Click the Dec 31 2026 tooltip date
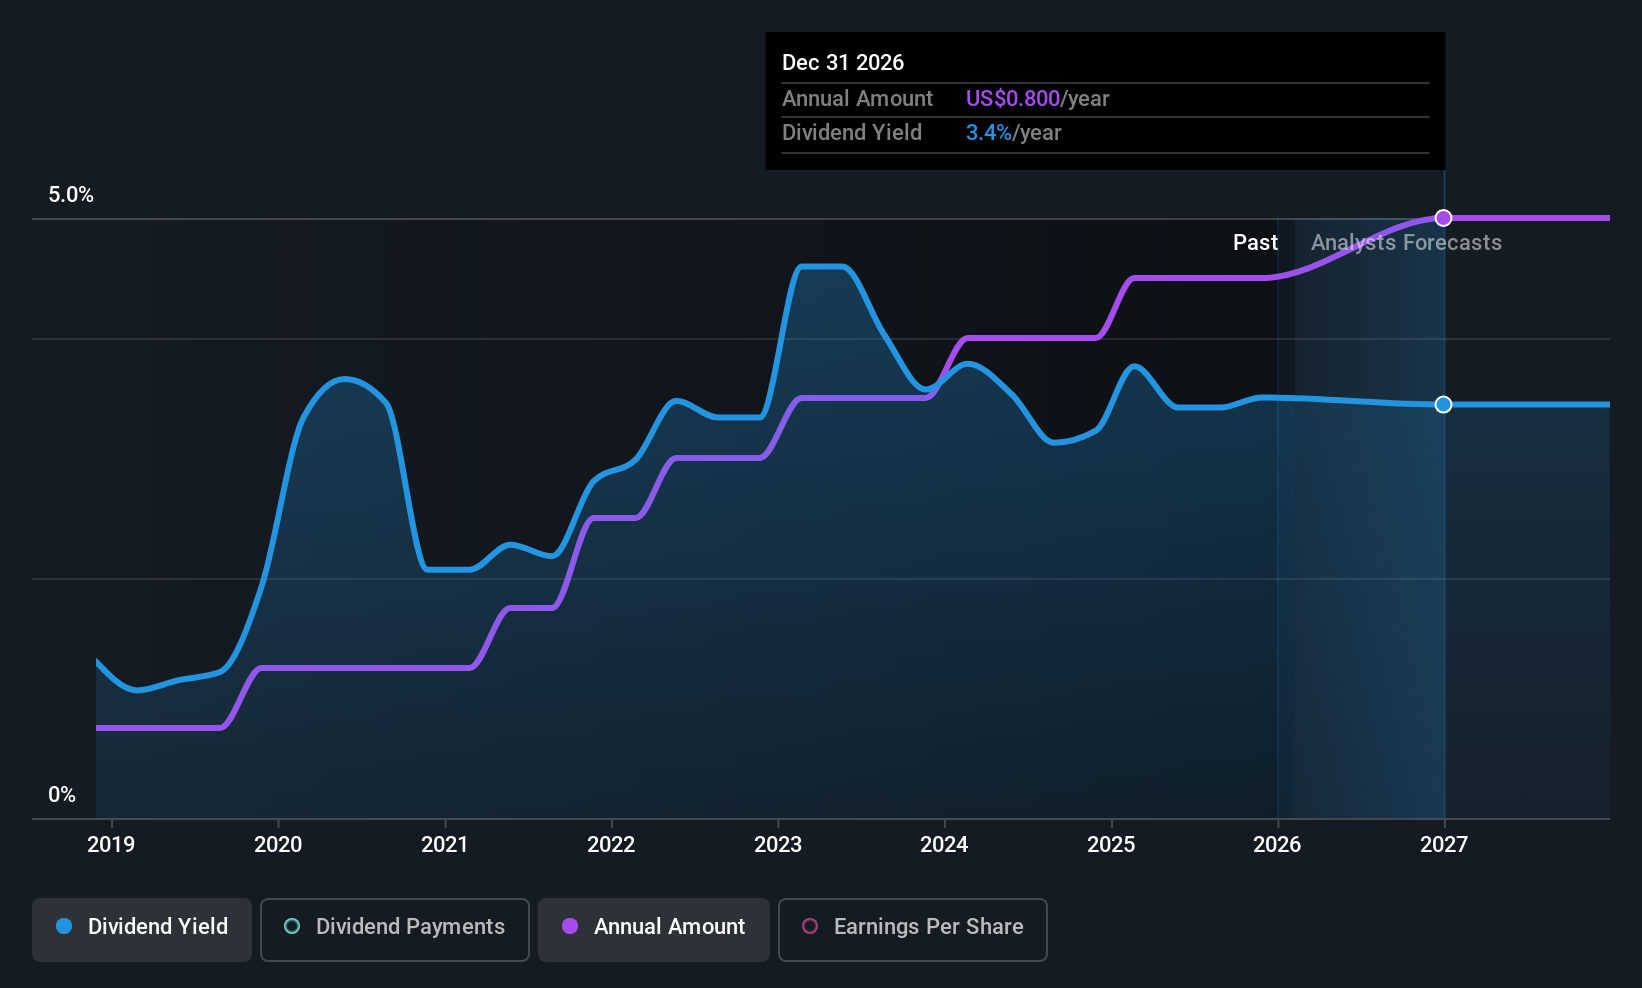 pos(843,62)
